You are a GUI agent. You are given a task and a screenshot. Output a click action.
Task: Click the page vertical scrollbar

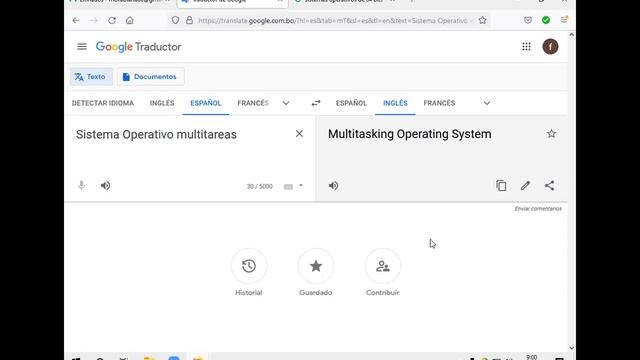[x=571, y=192]
